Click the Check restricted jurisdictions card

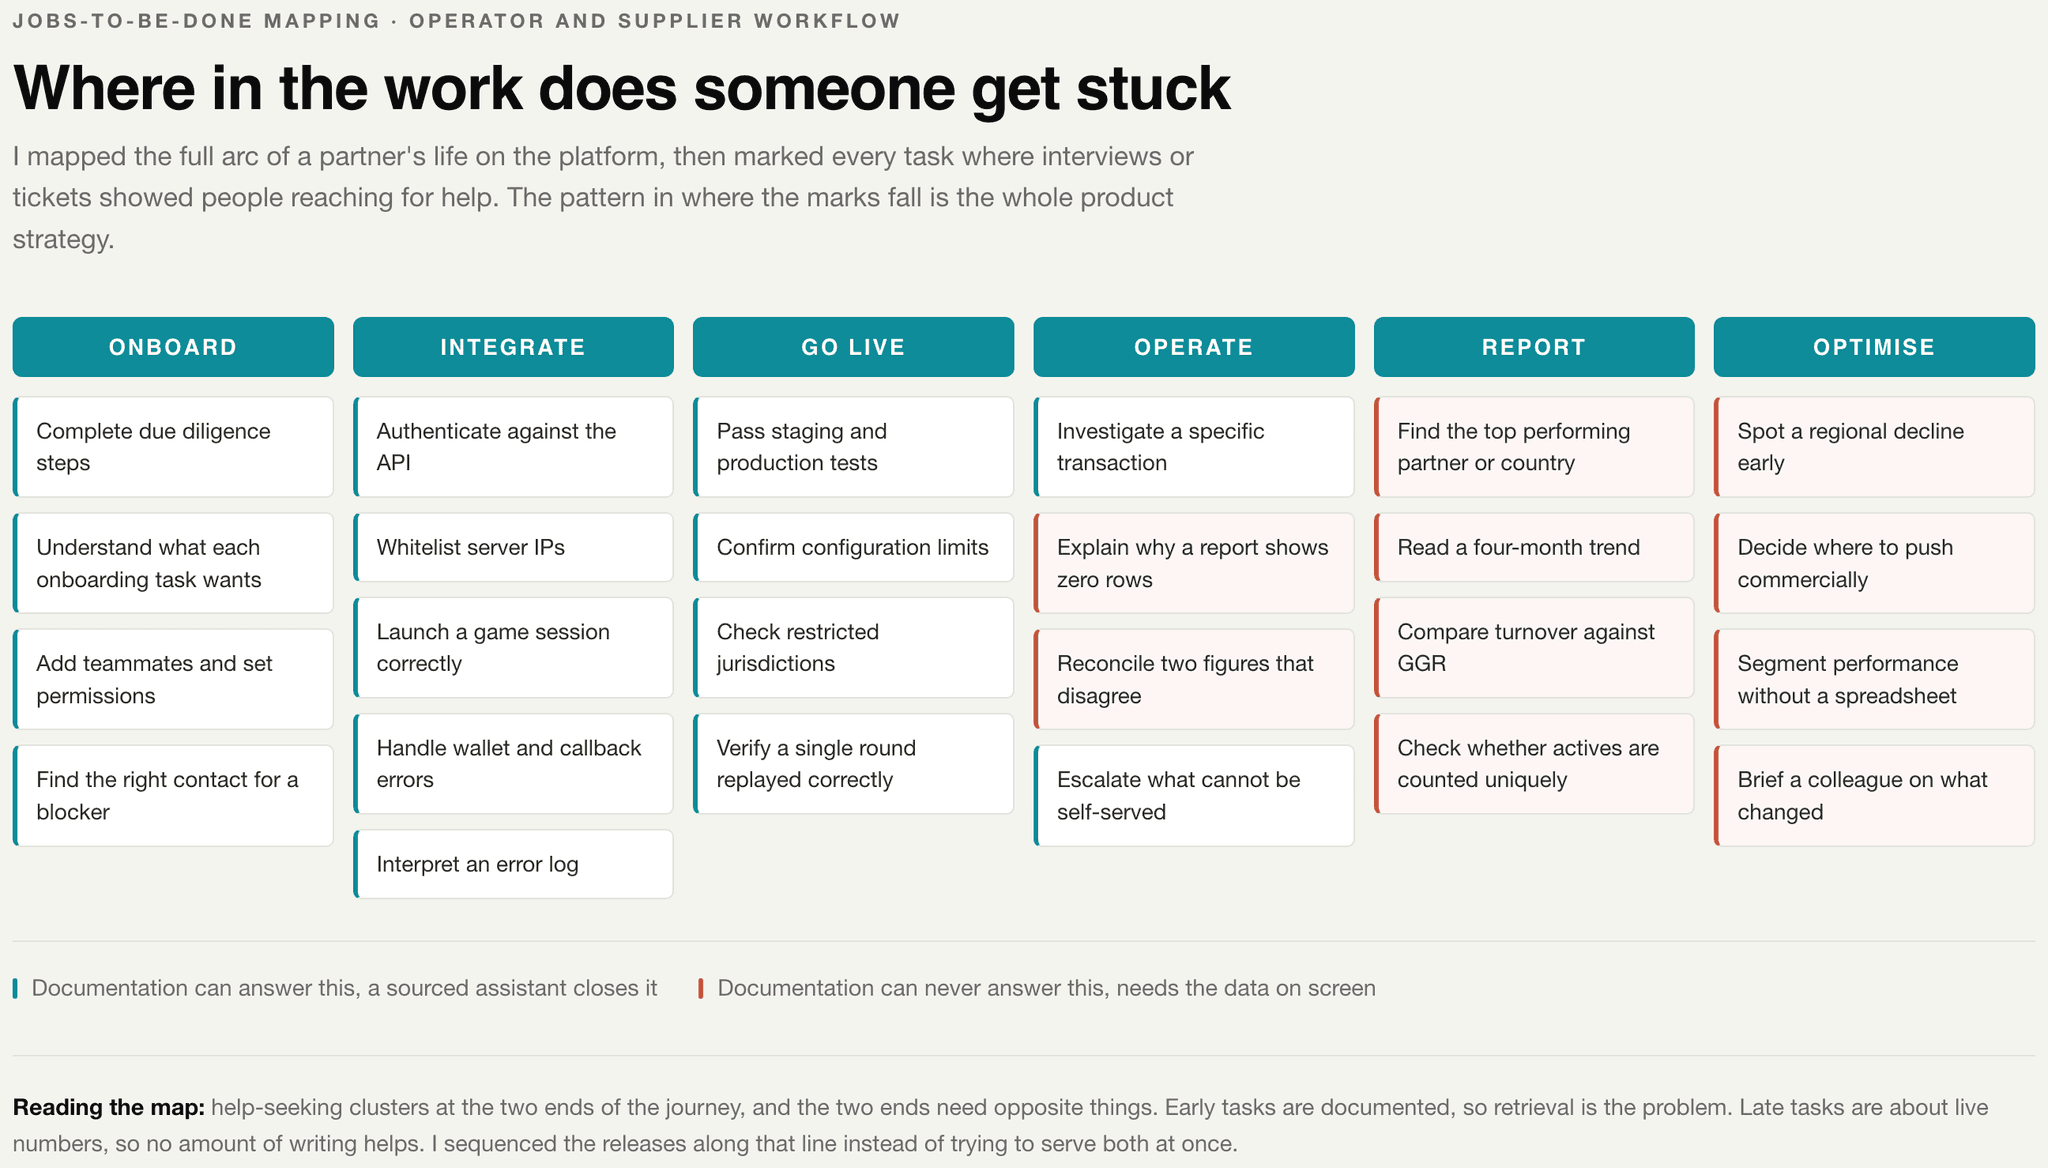[853, 647]
